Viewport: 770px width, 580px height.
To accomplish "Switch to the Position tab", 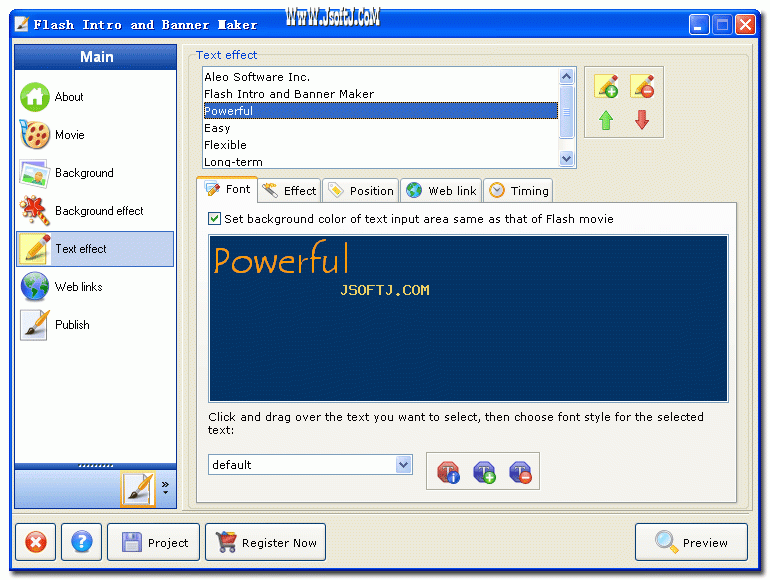I will [x=360, y=191].
